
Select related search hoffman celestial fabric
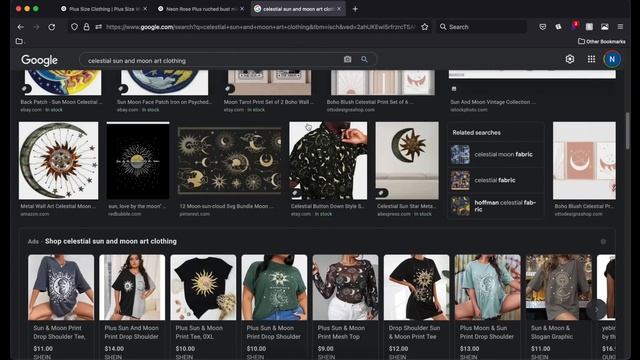(496, 205)
